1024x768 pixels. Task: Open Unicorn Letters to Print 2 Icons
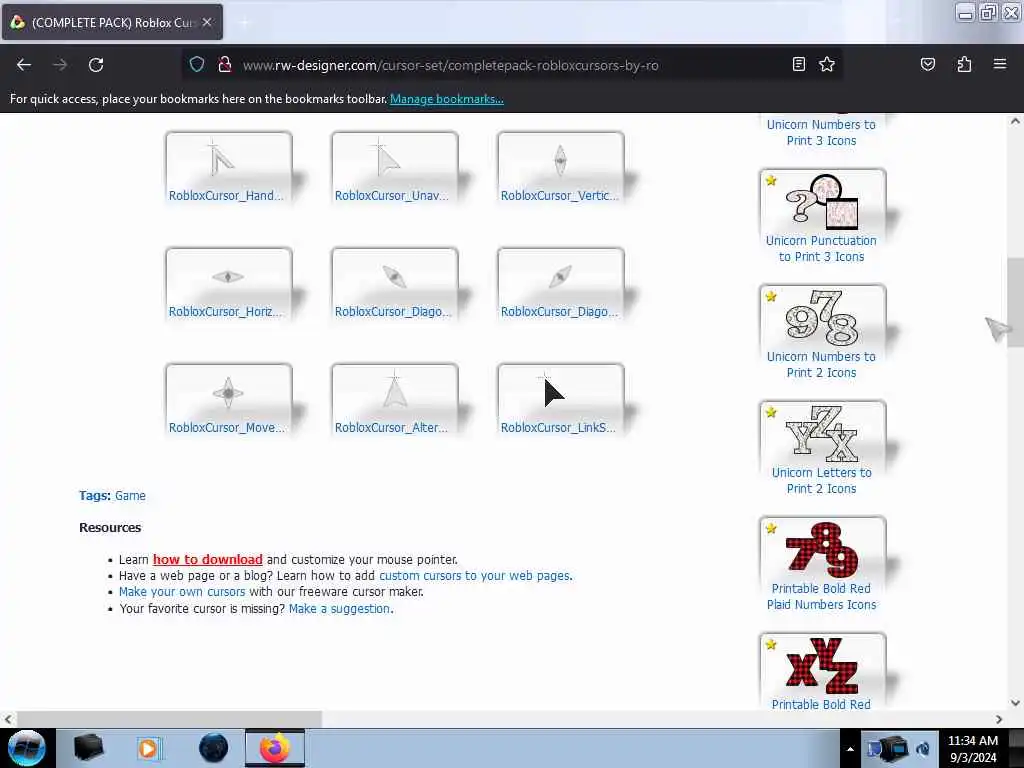click(x=822, y=449)
